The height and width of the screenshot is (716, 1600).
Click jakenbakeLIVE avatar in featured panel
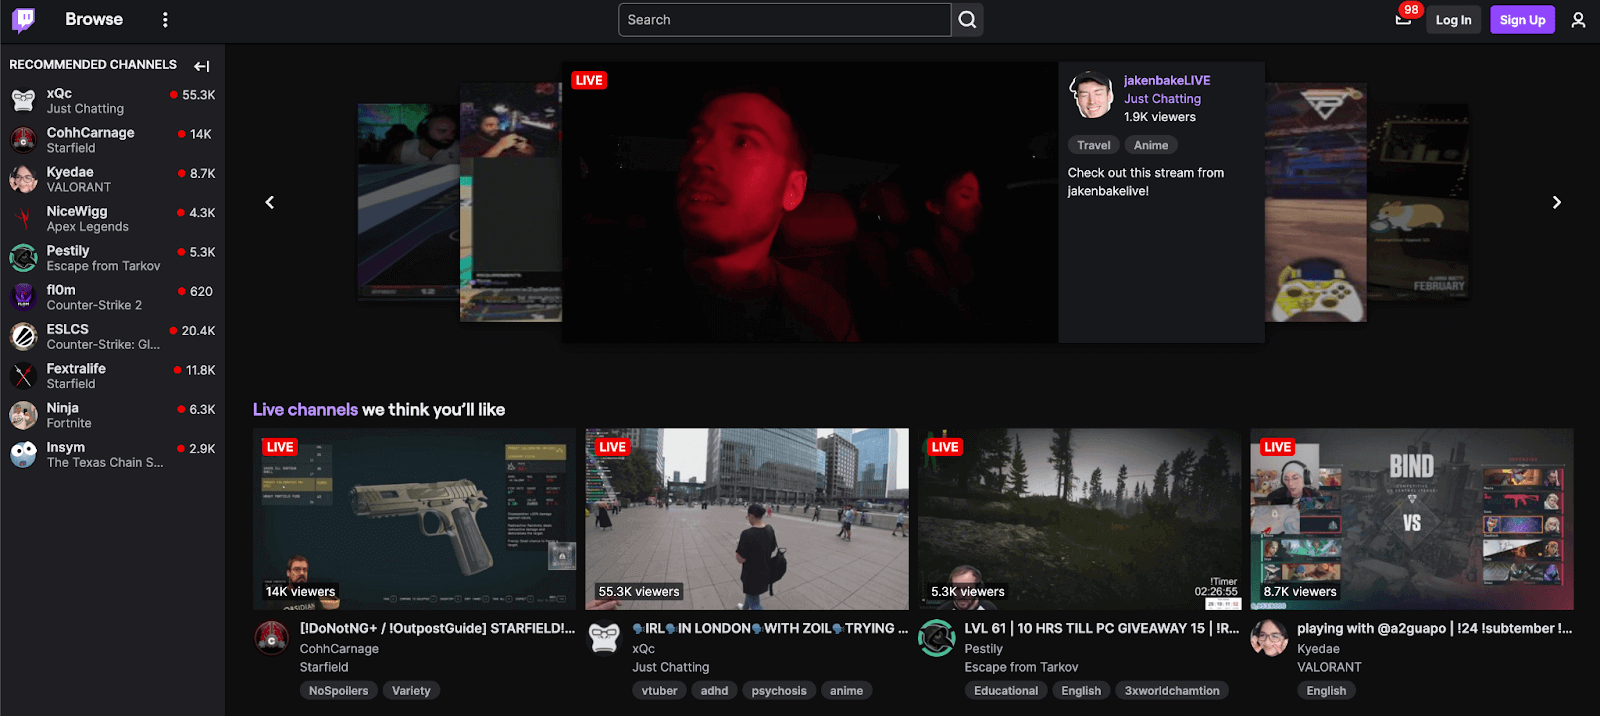point(1091,95)
